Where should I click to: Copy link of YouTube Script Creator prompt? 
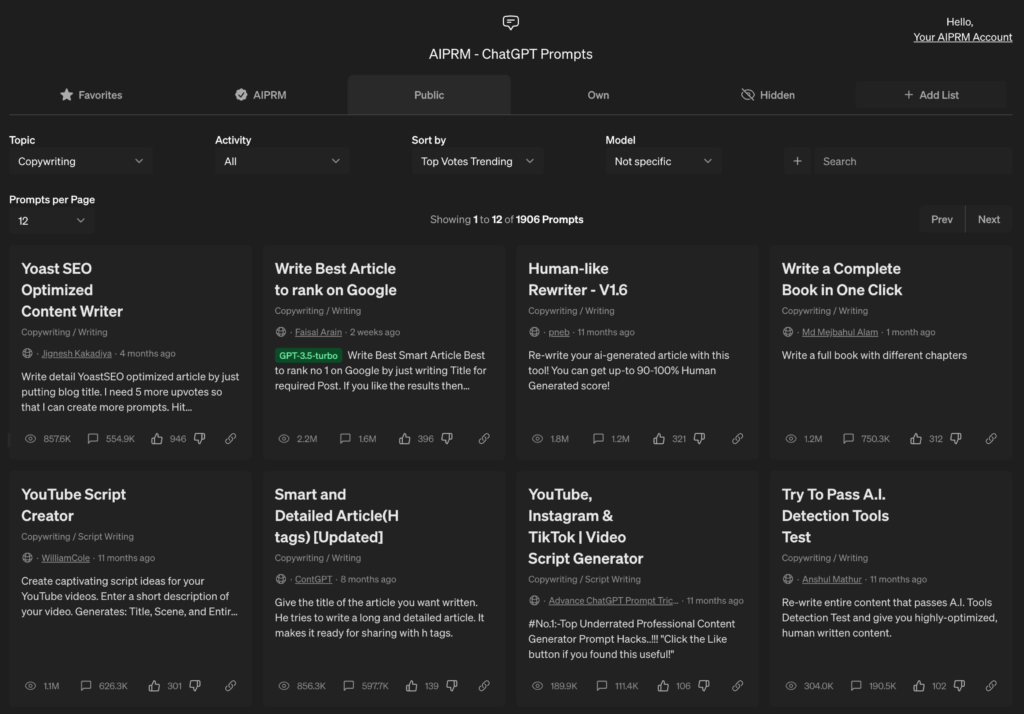pyautogui.click(x=231, y=685)
